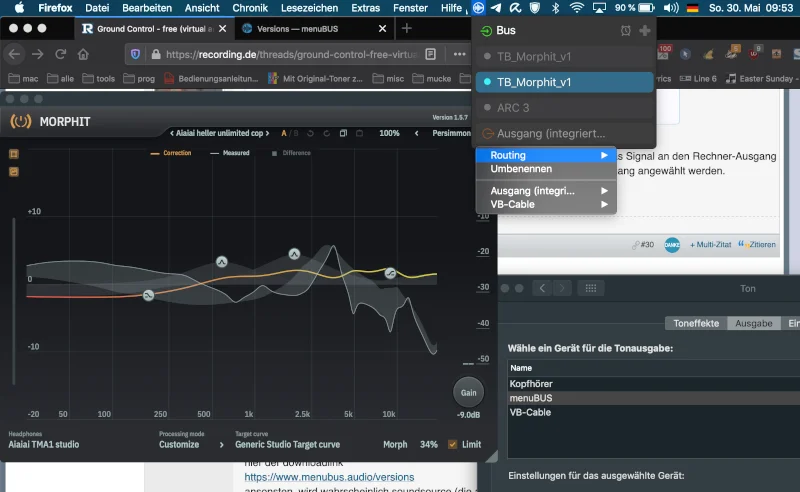This screenshot has width=800, height=492.
Task: Switch to the Toneffekte tab
Action: pos(696,324)
